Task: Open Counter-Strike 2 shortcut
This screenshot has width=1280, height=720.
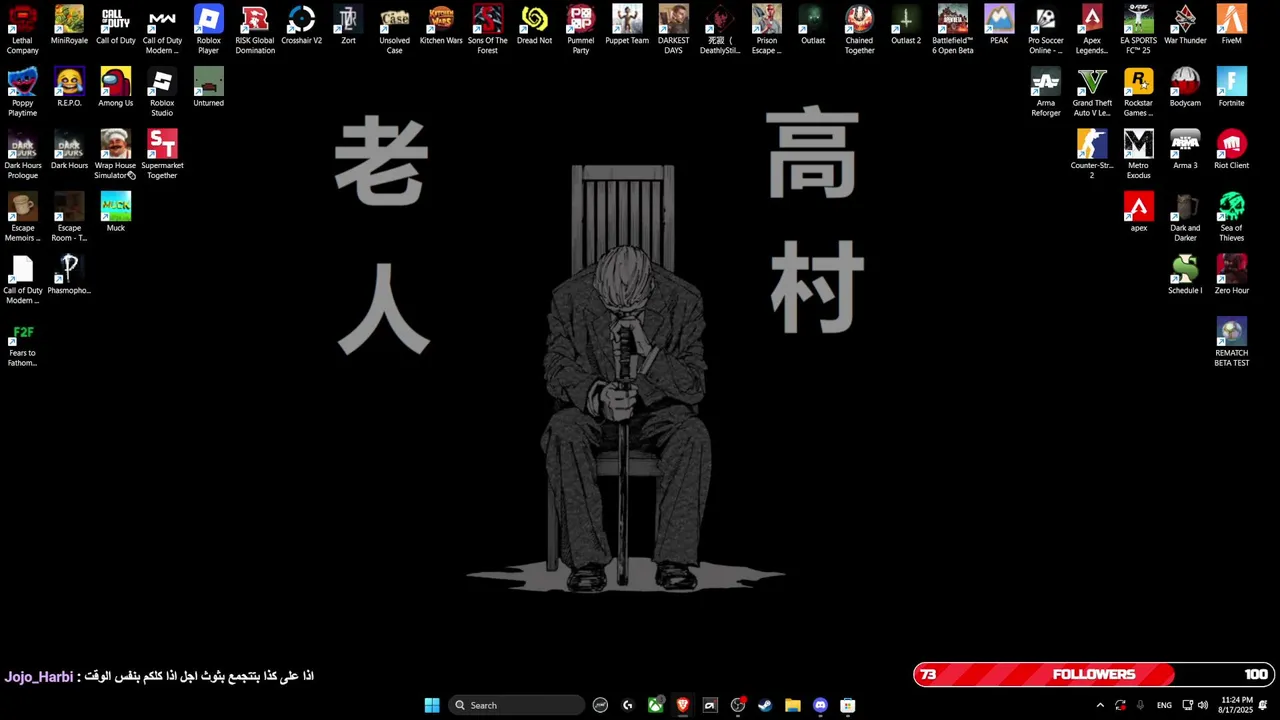Action: pyautogui.click(x=1092, y=155)
